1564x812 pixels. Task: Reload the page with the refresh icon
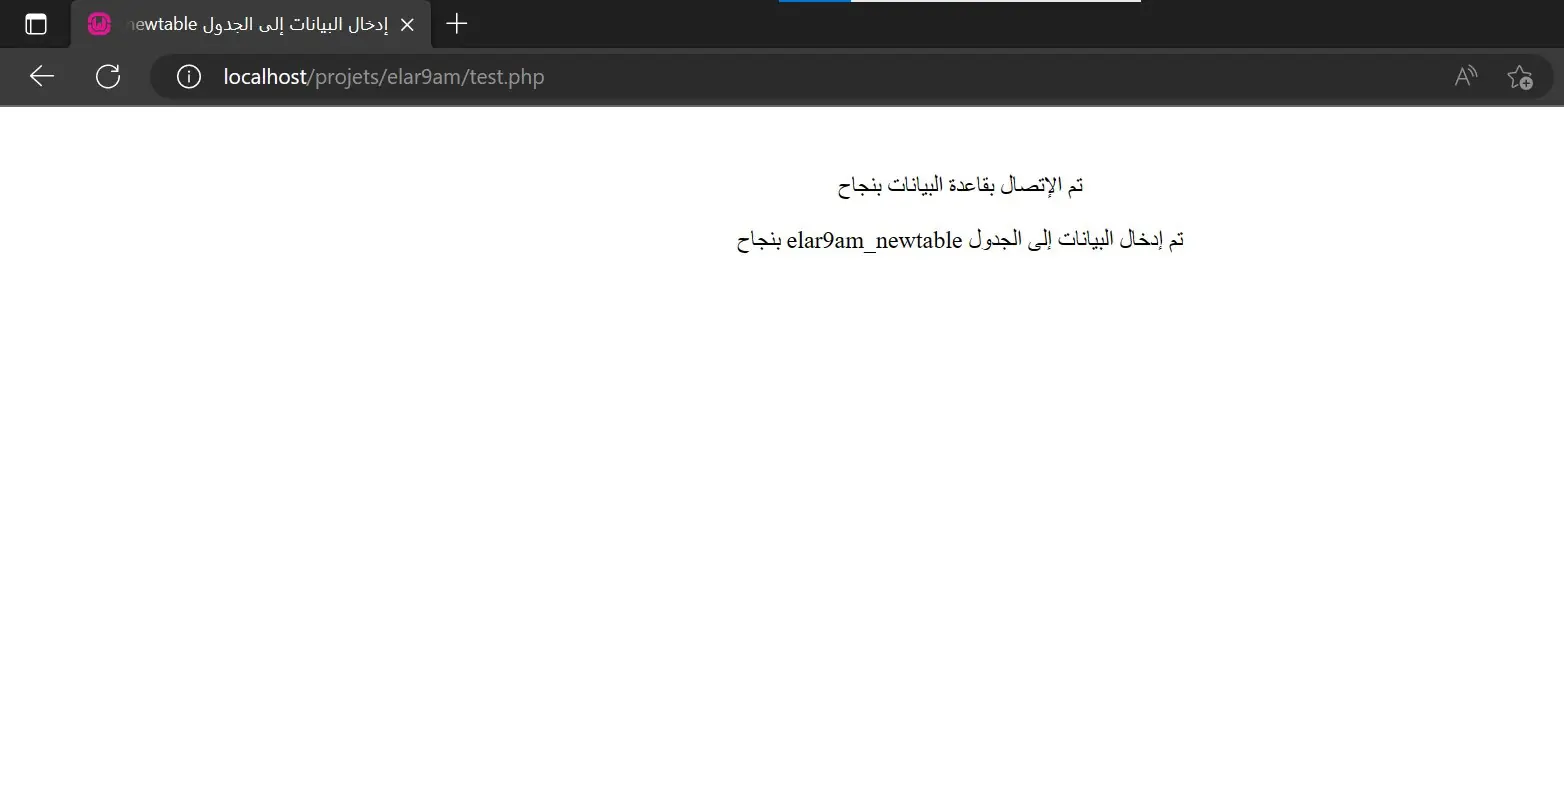tap(108, 76)
